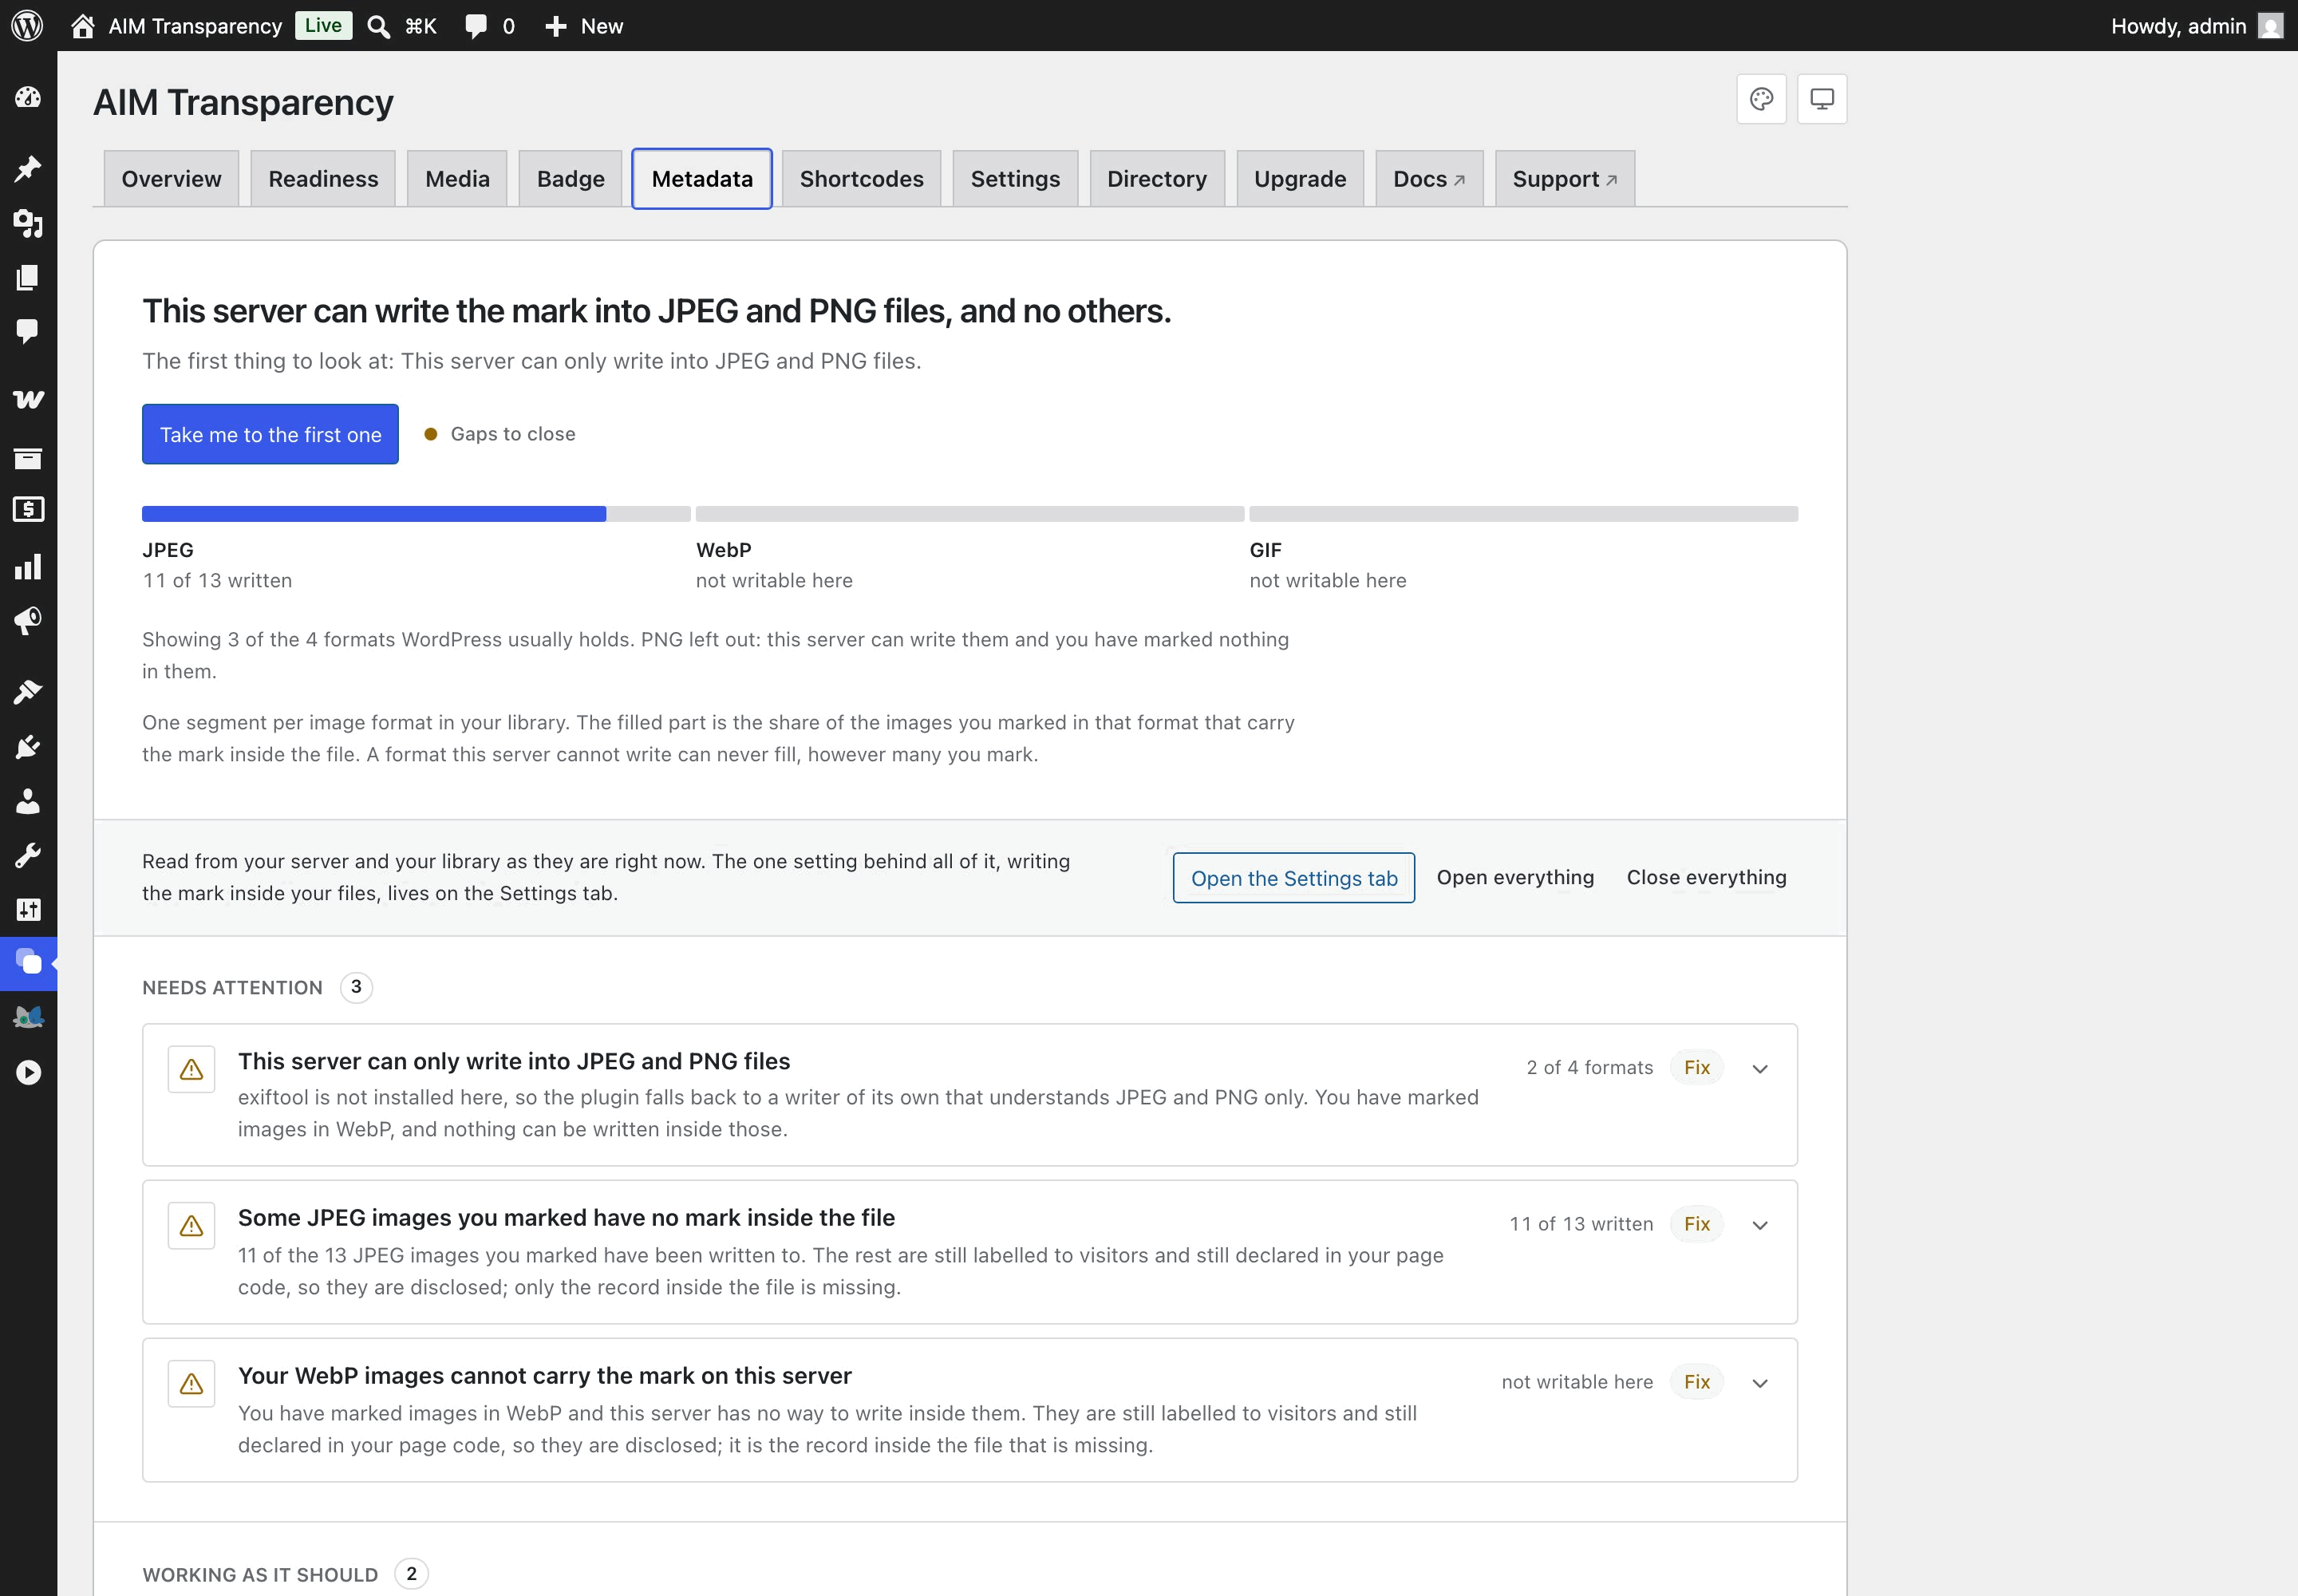Open the Products archive box sidebar icon
This screenshot has height=1596, width=2298.
click(28, 458)
